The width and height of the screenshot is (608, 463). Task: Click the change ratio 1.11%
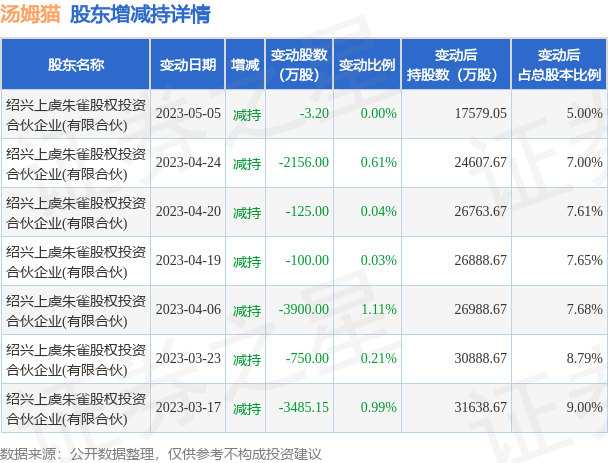pos(379,310)
